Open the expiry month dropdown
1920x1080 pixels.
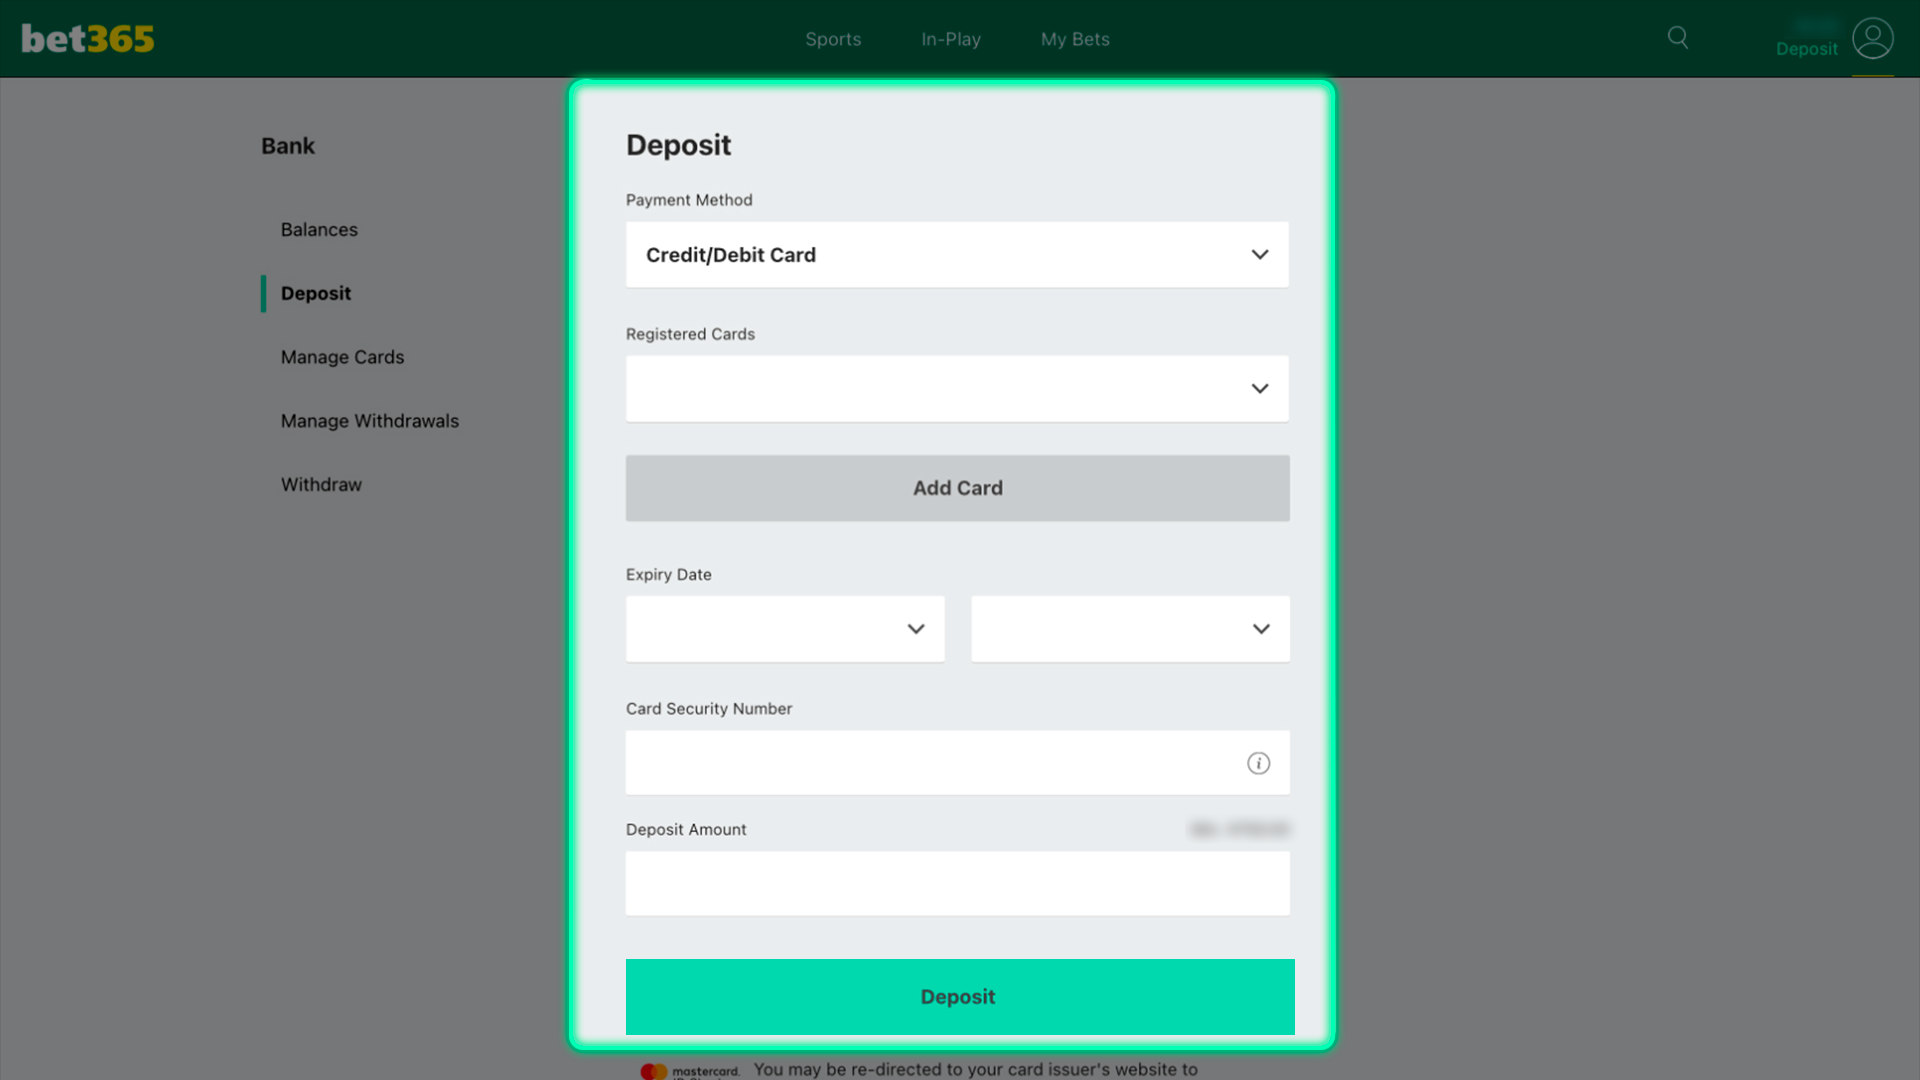785,629
